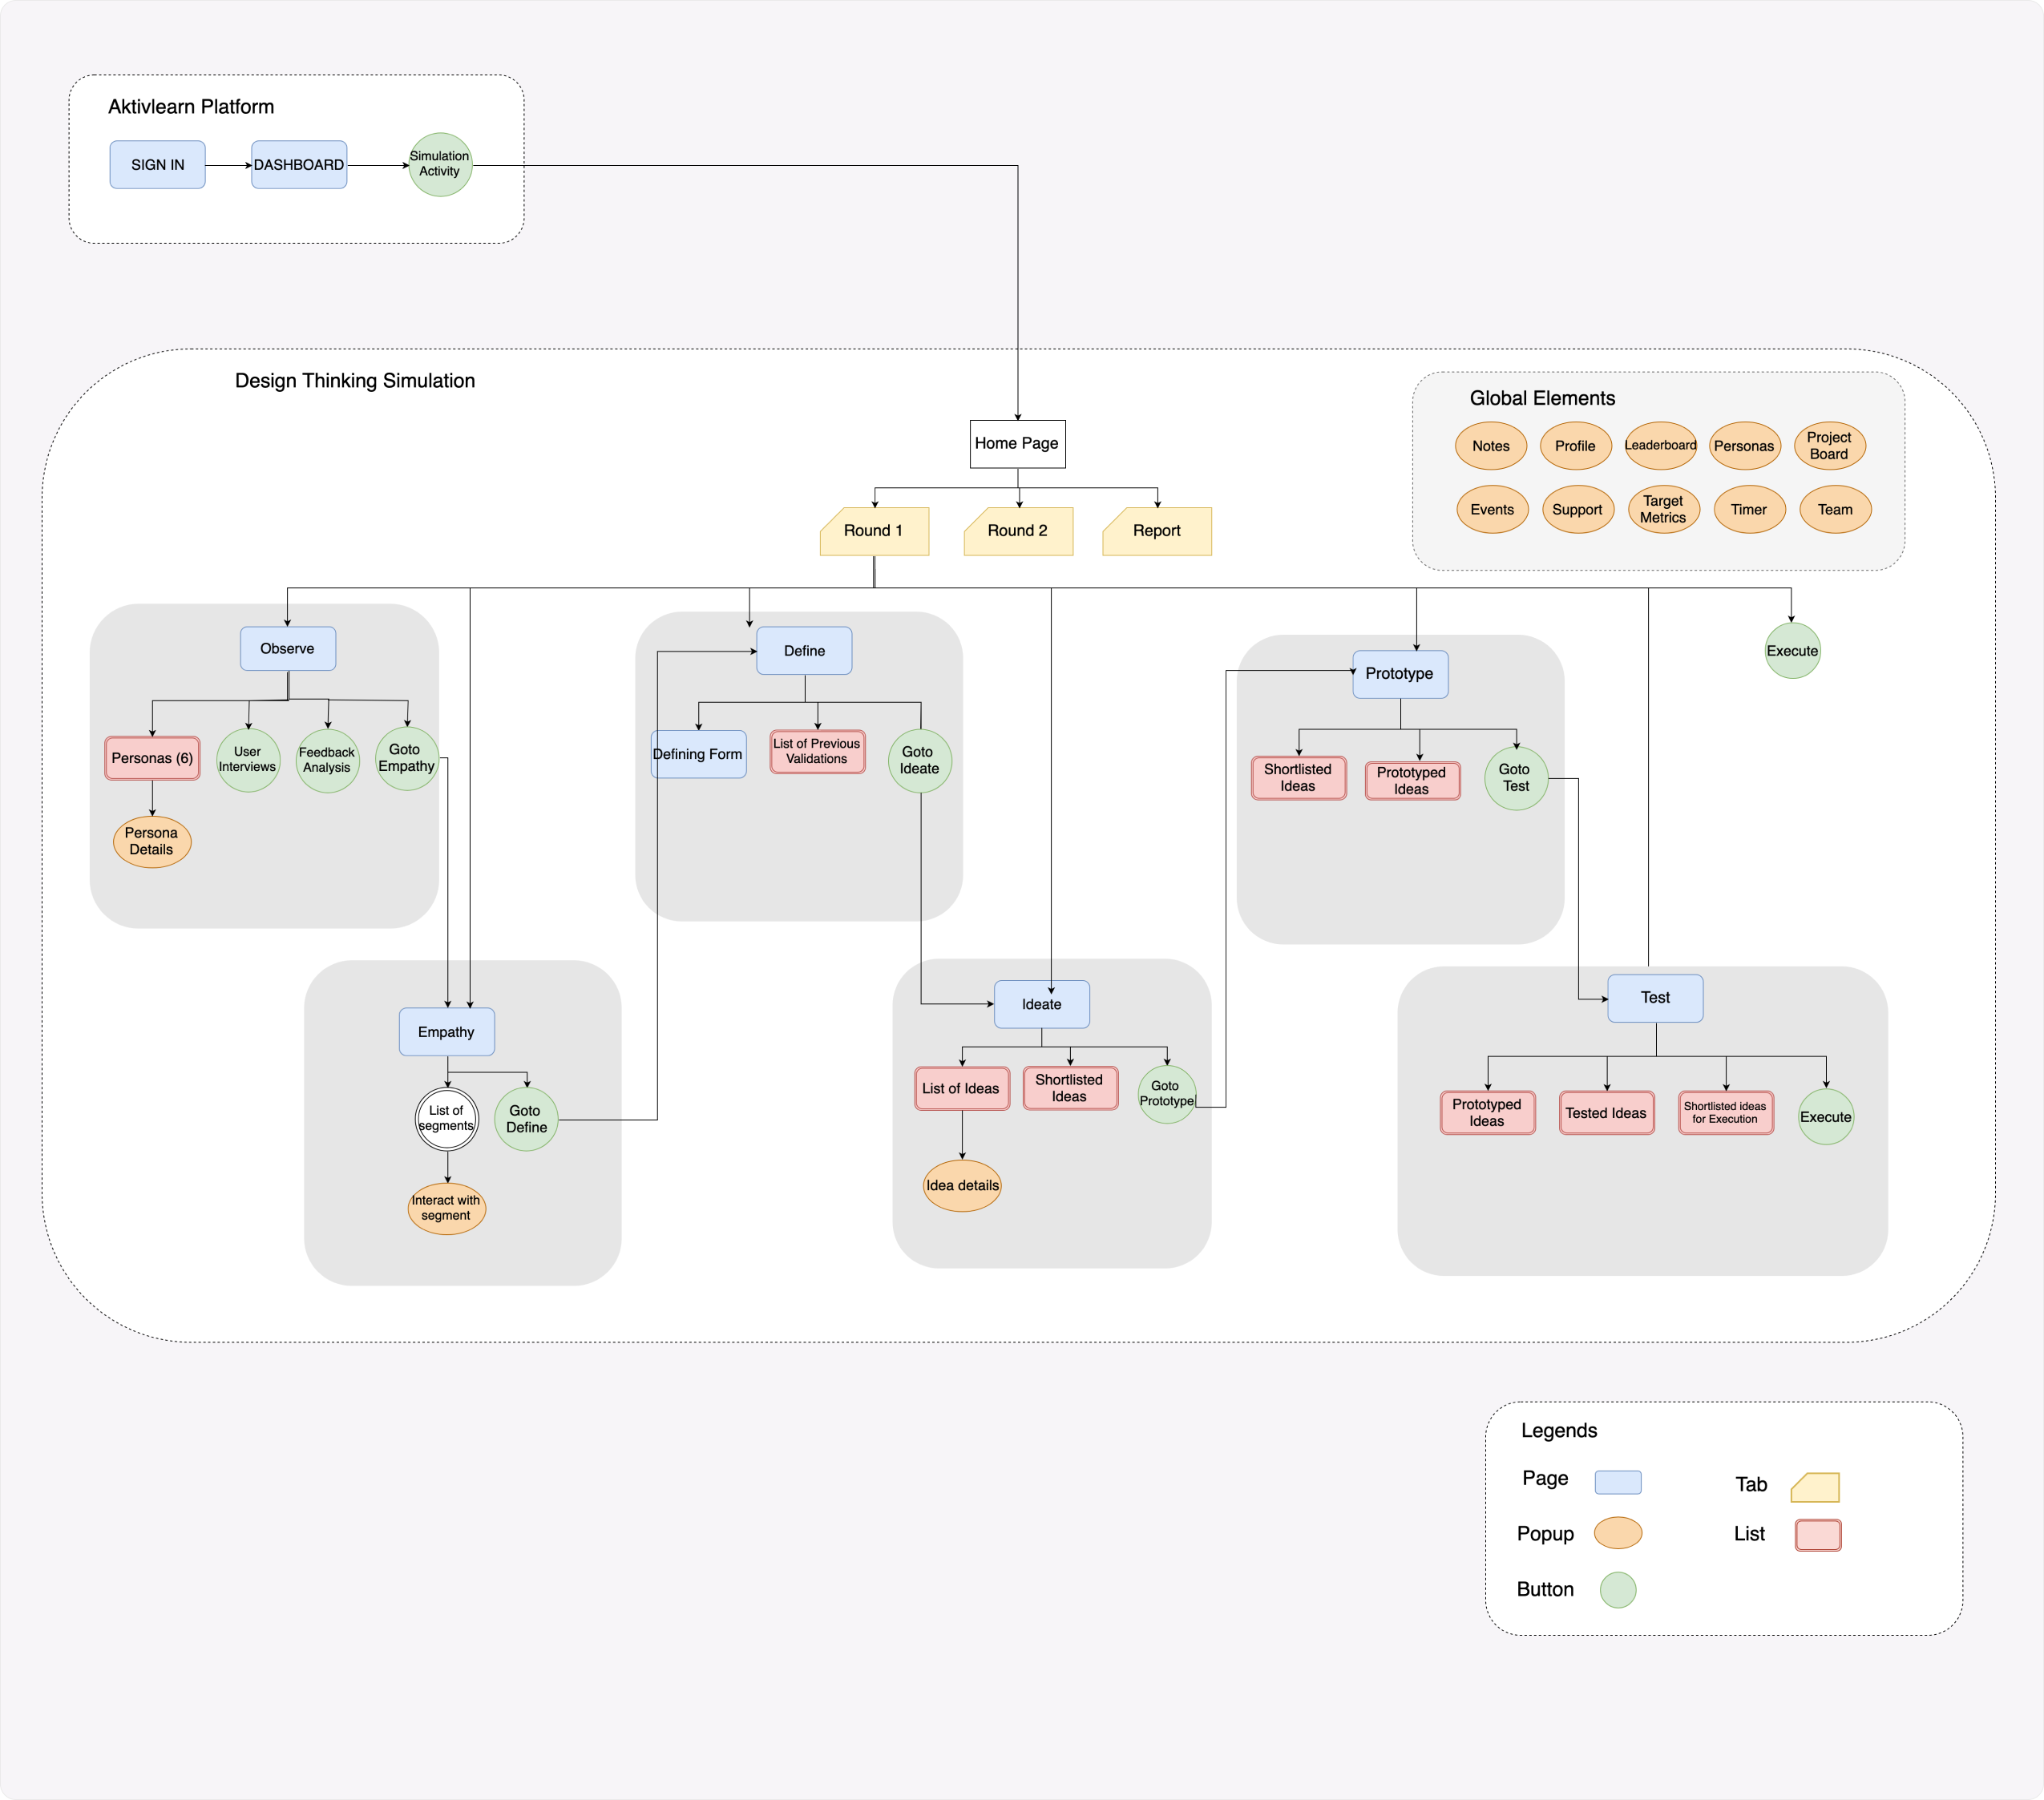Viewport: 2044px width, 1800px height.
Task: Click the Shortlisted ideas for Execution list
Action: (x=1725, y=1113)
